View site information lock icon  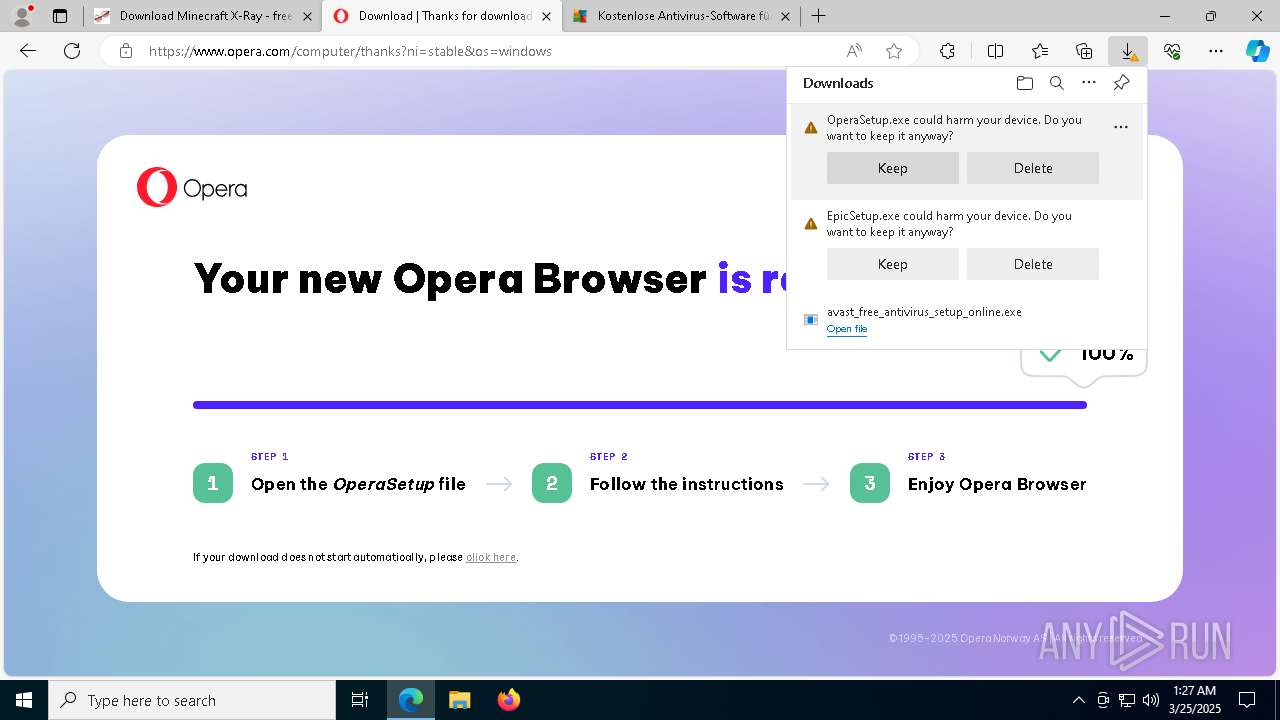click(126, 51)
